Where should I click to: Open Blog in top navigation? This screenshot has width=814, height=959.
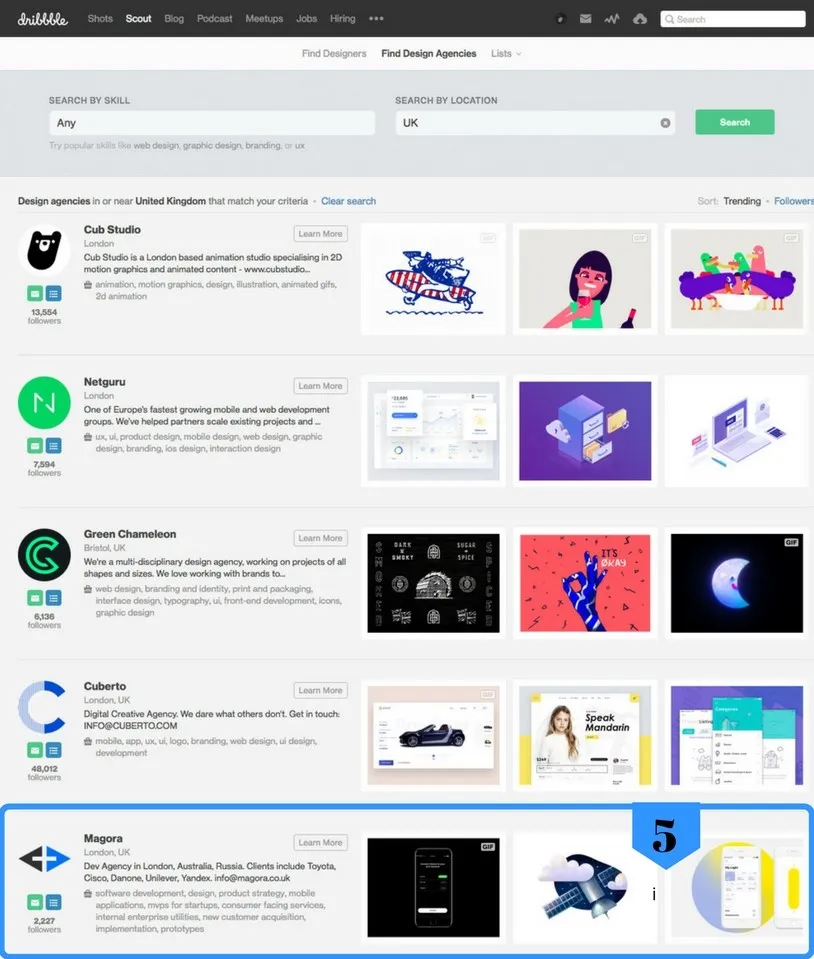[x=174, y=18]
